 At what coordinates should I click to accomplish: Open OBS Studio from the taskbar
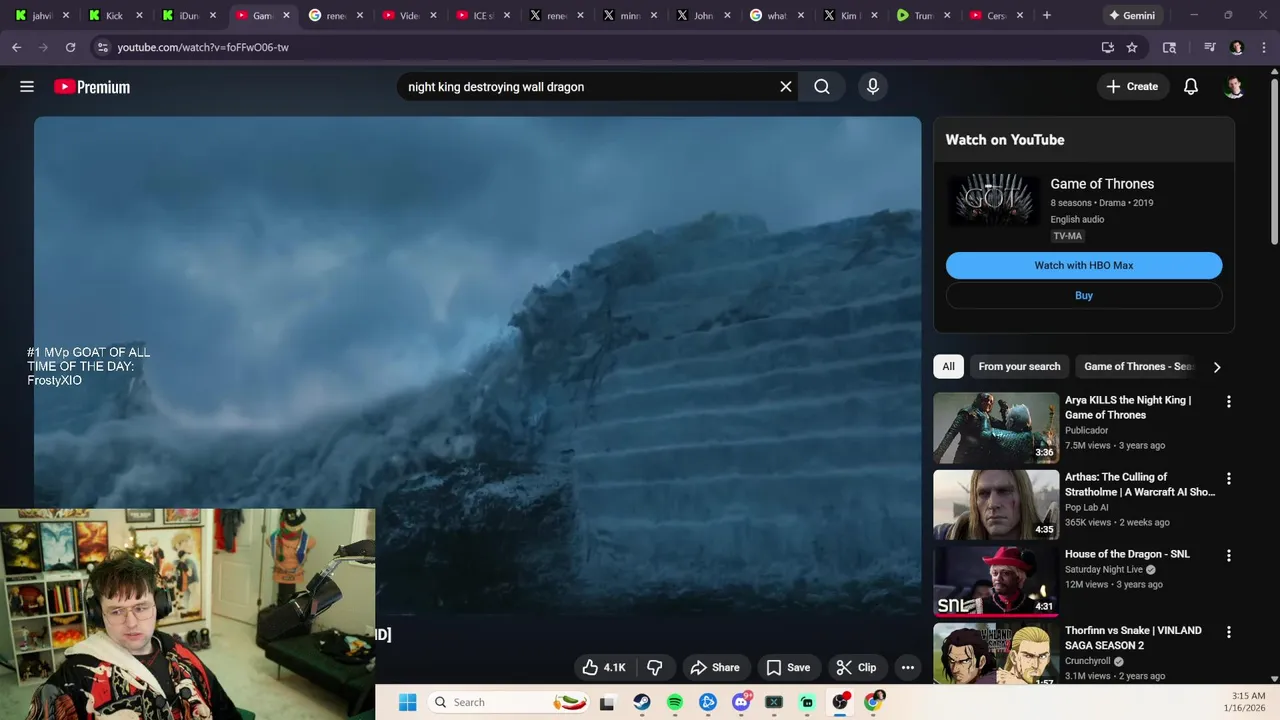coord(840,702)
